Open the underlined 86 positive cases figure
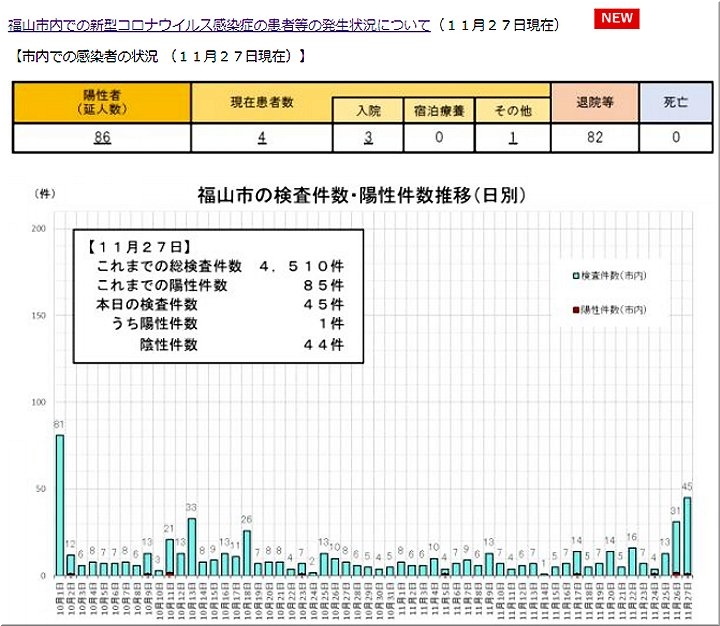720x626 pixels. click(x=102, y=138)
